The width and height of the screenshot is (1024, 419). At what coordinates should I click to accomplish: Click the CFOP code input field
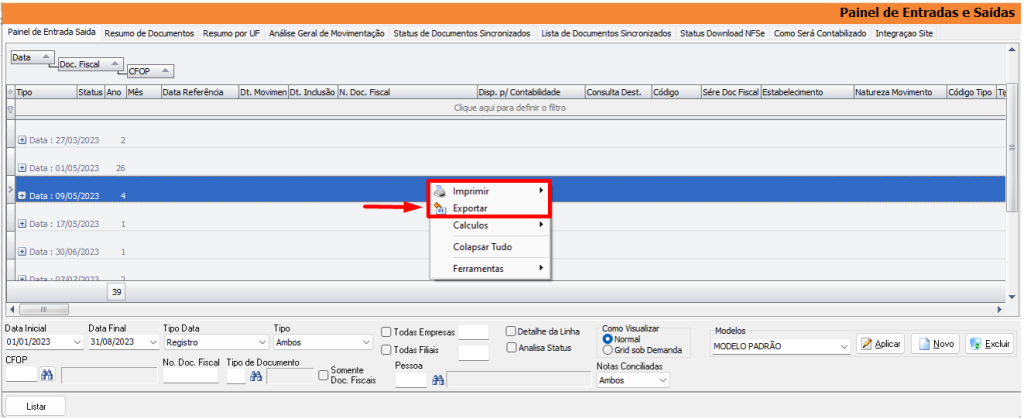22,375
